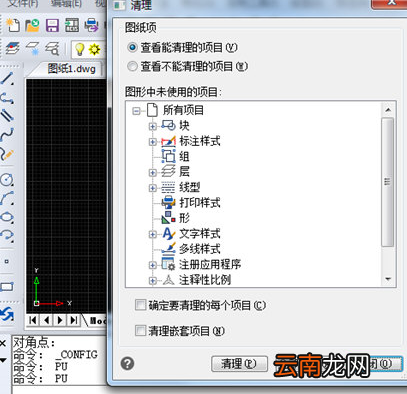Viewport: 407px width, 394px height.
Task: Expand the 块 tree node
Action: coord(153,126)
